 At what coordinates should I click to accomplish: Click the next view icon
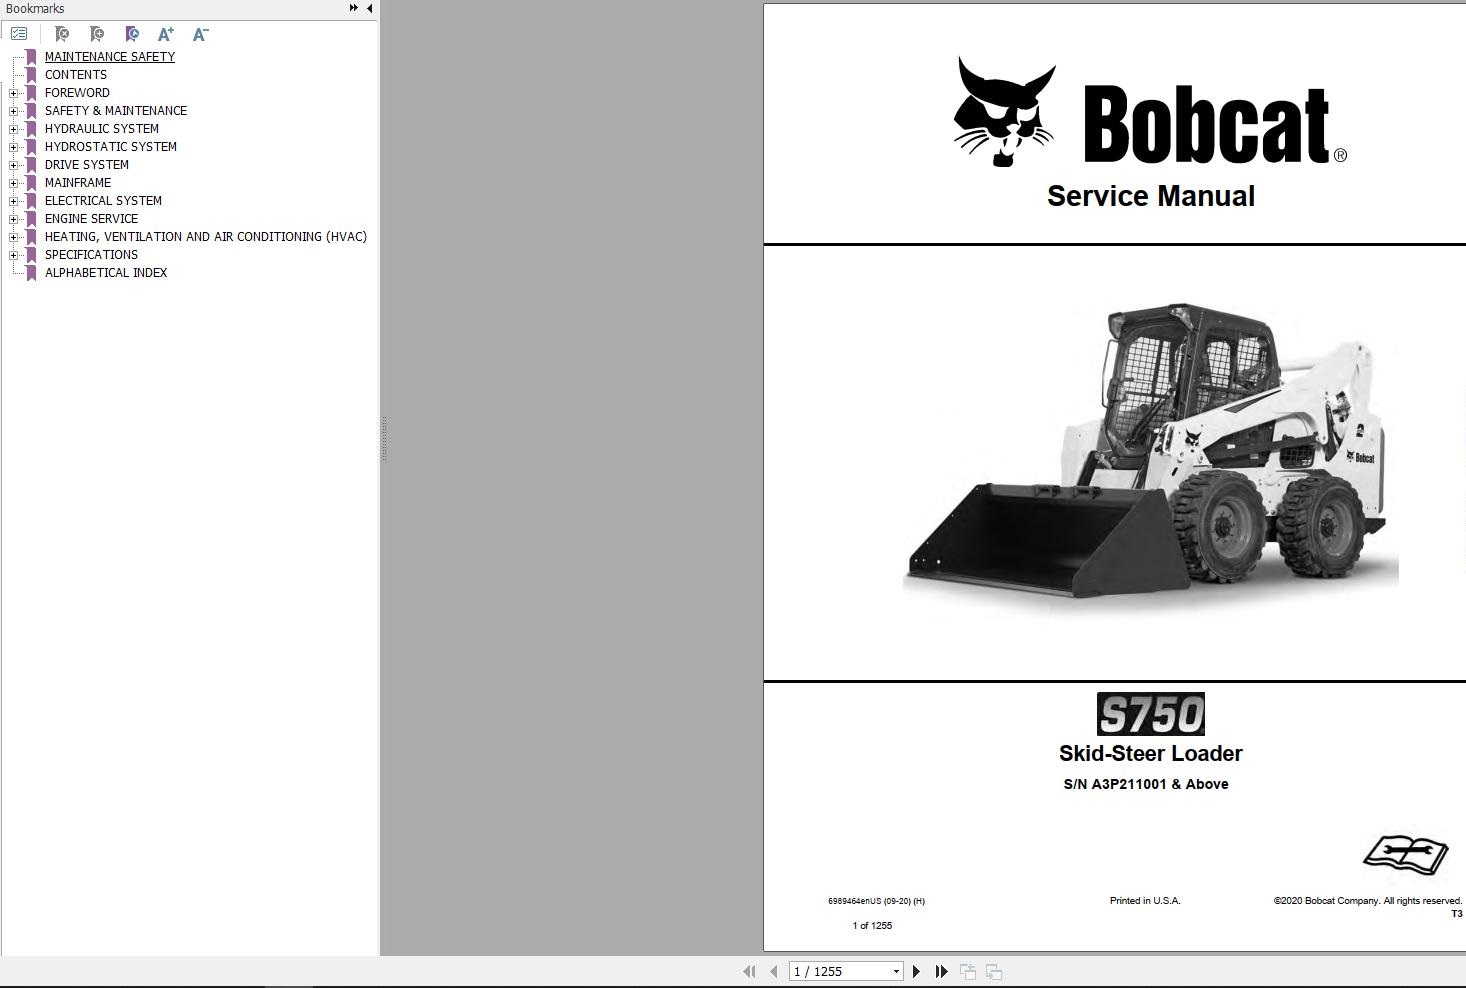(994, 971)
